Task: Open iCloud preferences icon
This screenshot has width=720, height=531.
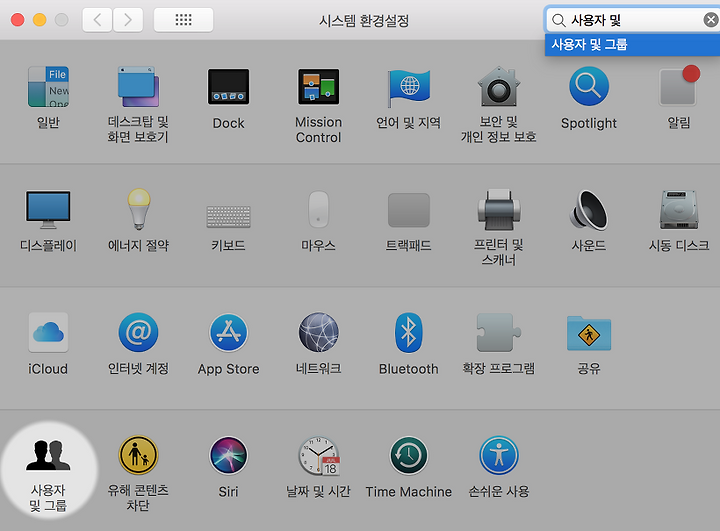Action: [48, 333]
